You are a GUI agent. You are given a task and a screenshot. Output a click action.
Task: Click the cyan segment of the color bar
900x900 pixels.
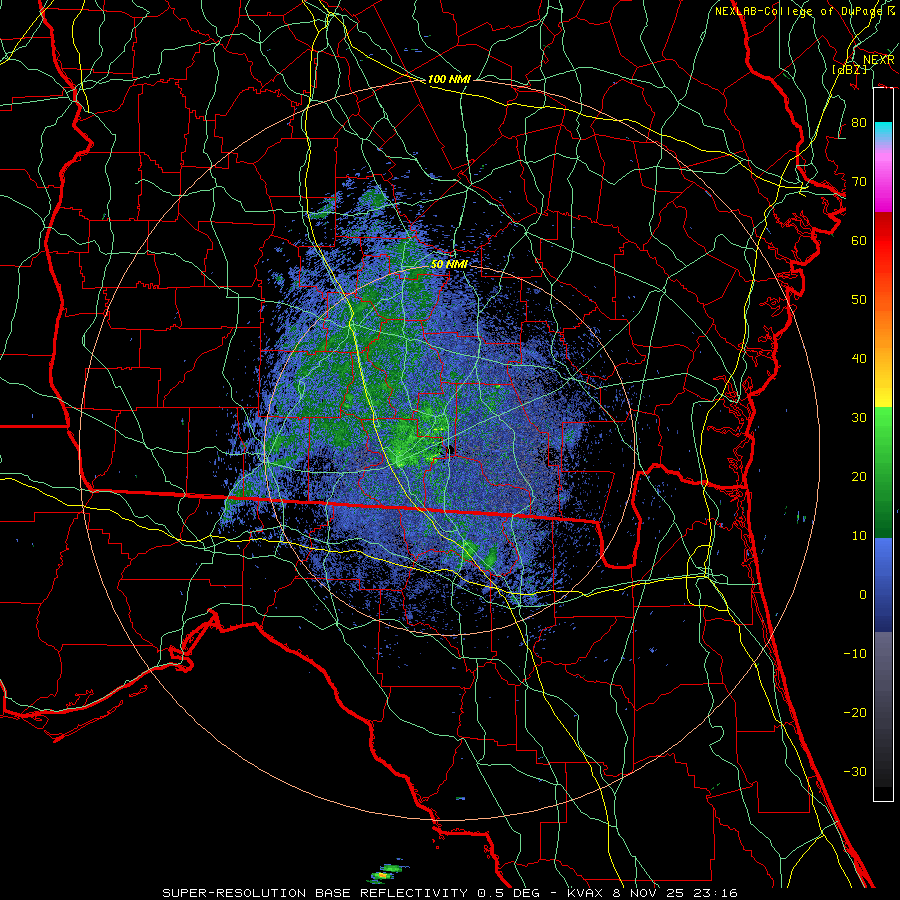pyautogui.click(x=883, y=133)
